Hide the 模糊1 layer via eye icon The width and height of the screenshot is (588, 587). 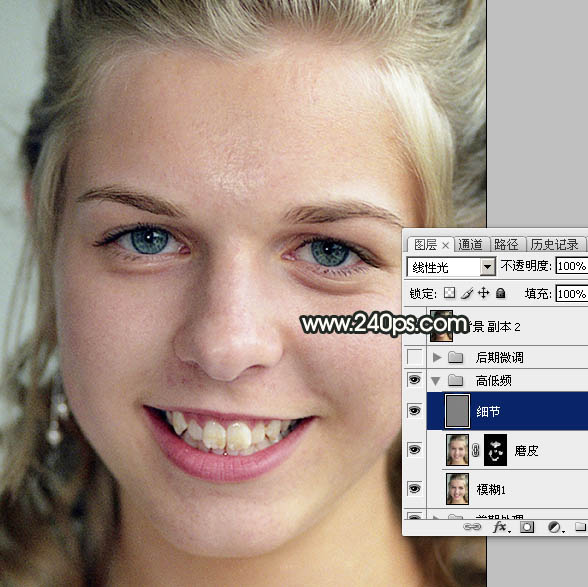pyautogui.click(x=415, y=488)
